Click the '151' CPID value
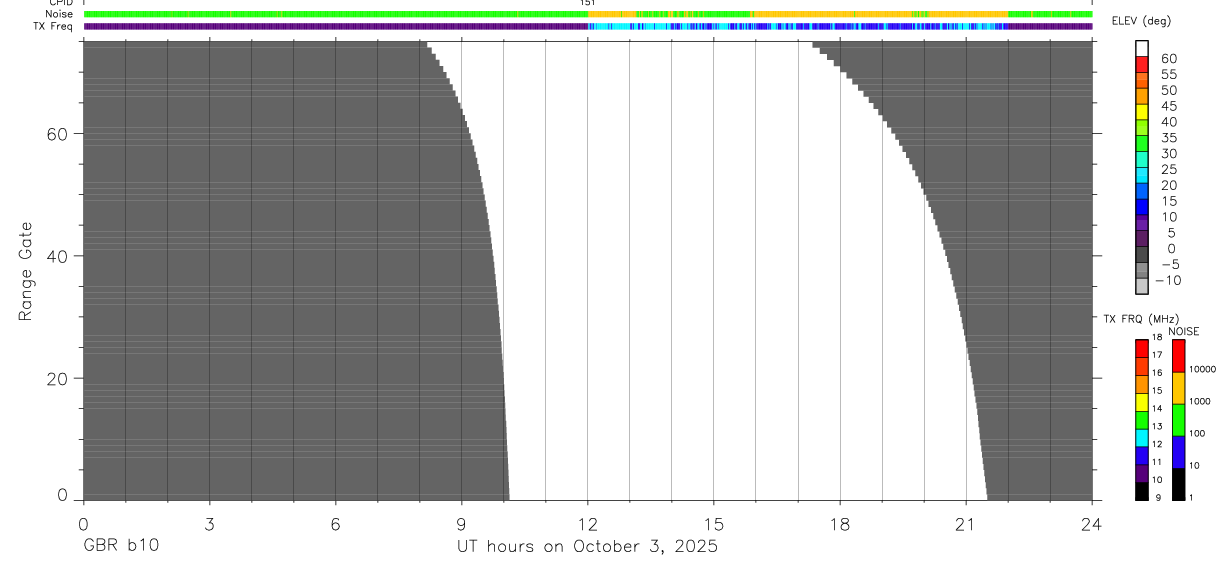Viewport: 1228px width, 567px height. click(x=588, y=3)
